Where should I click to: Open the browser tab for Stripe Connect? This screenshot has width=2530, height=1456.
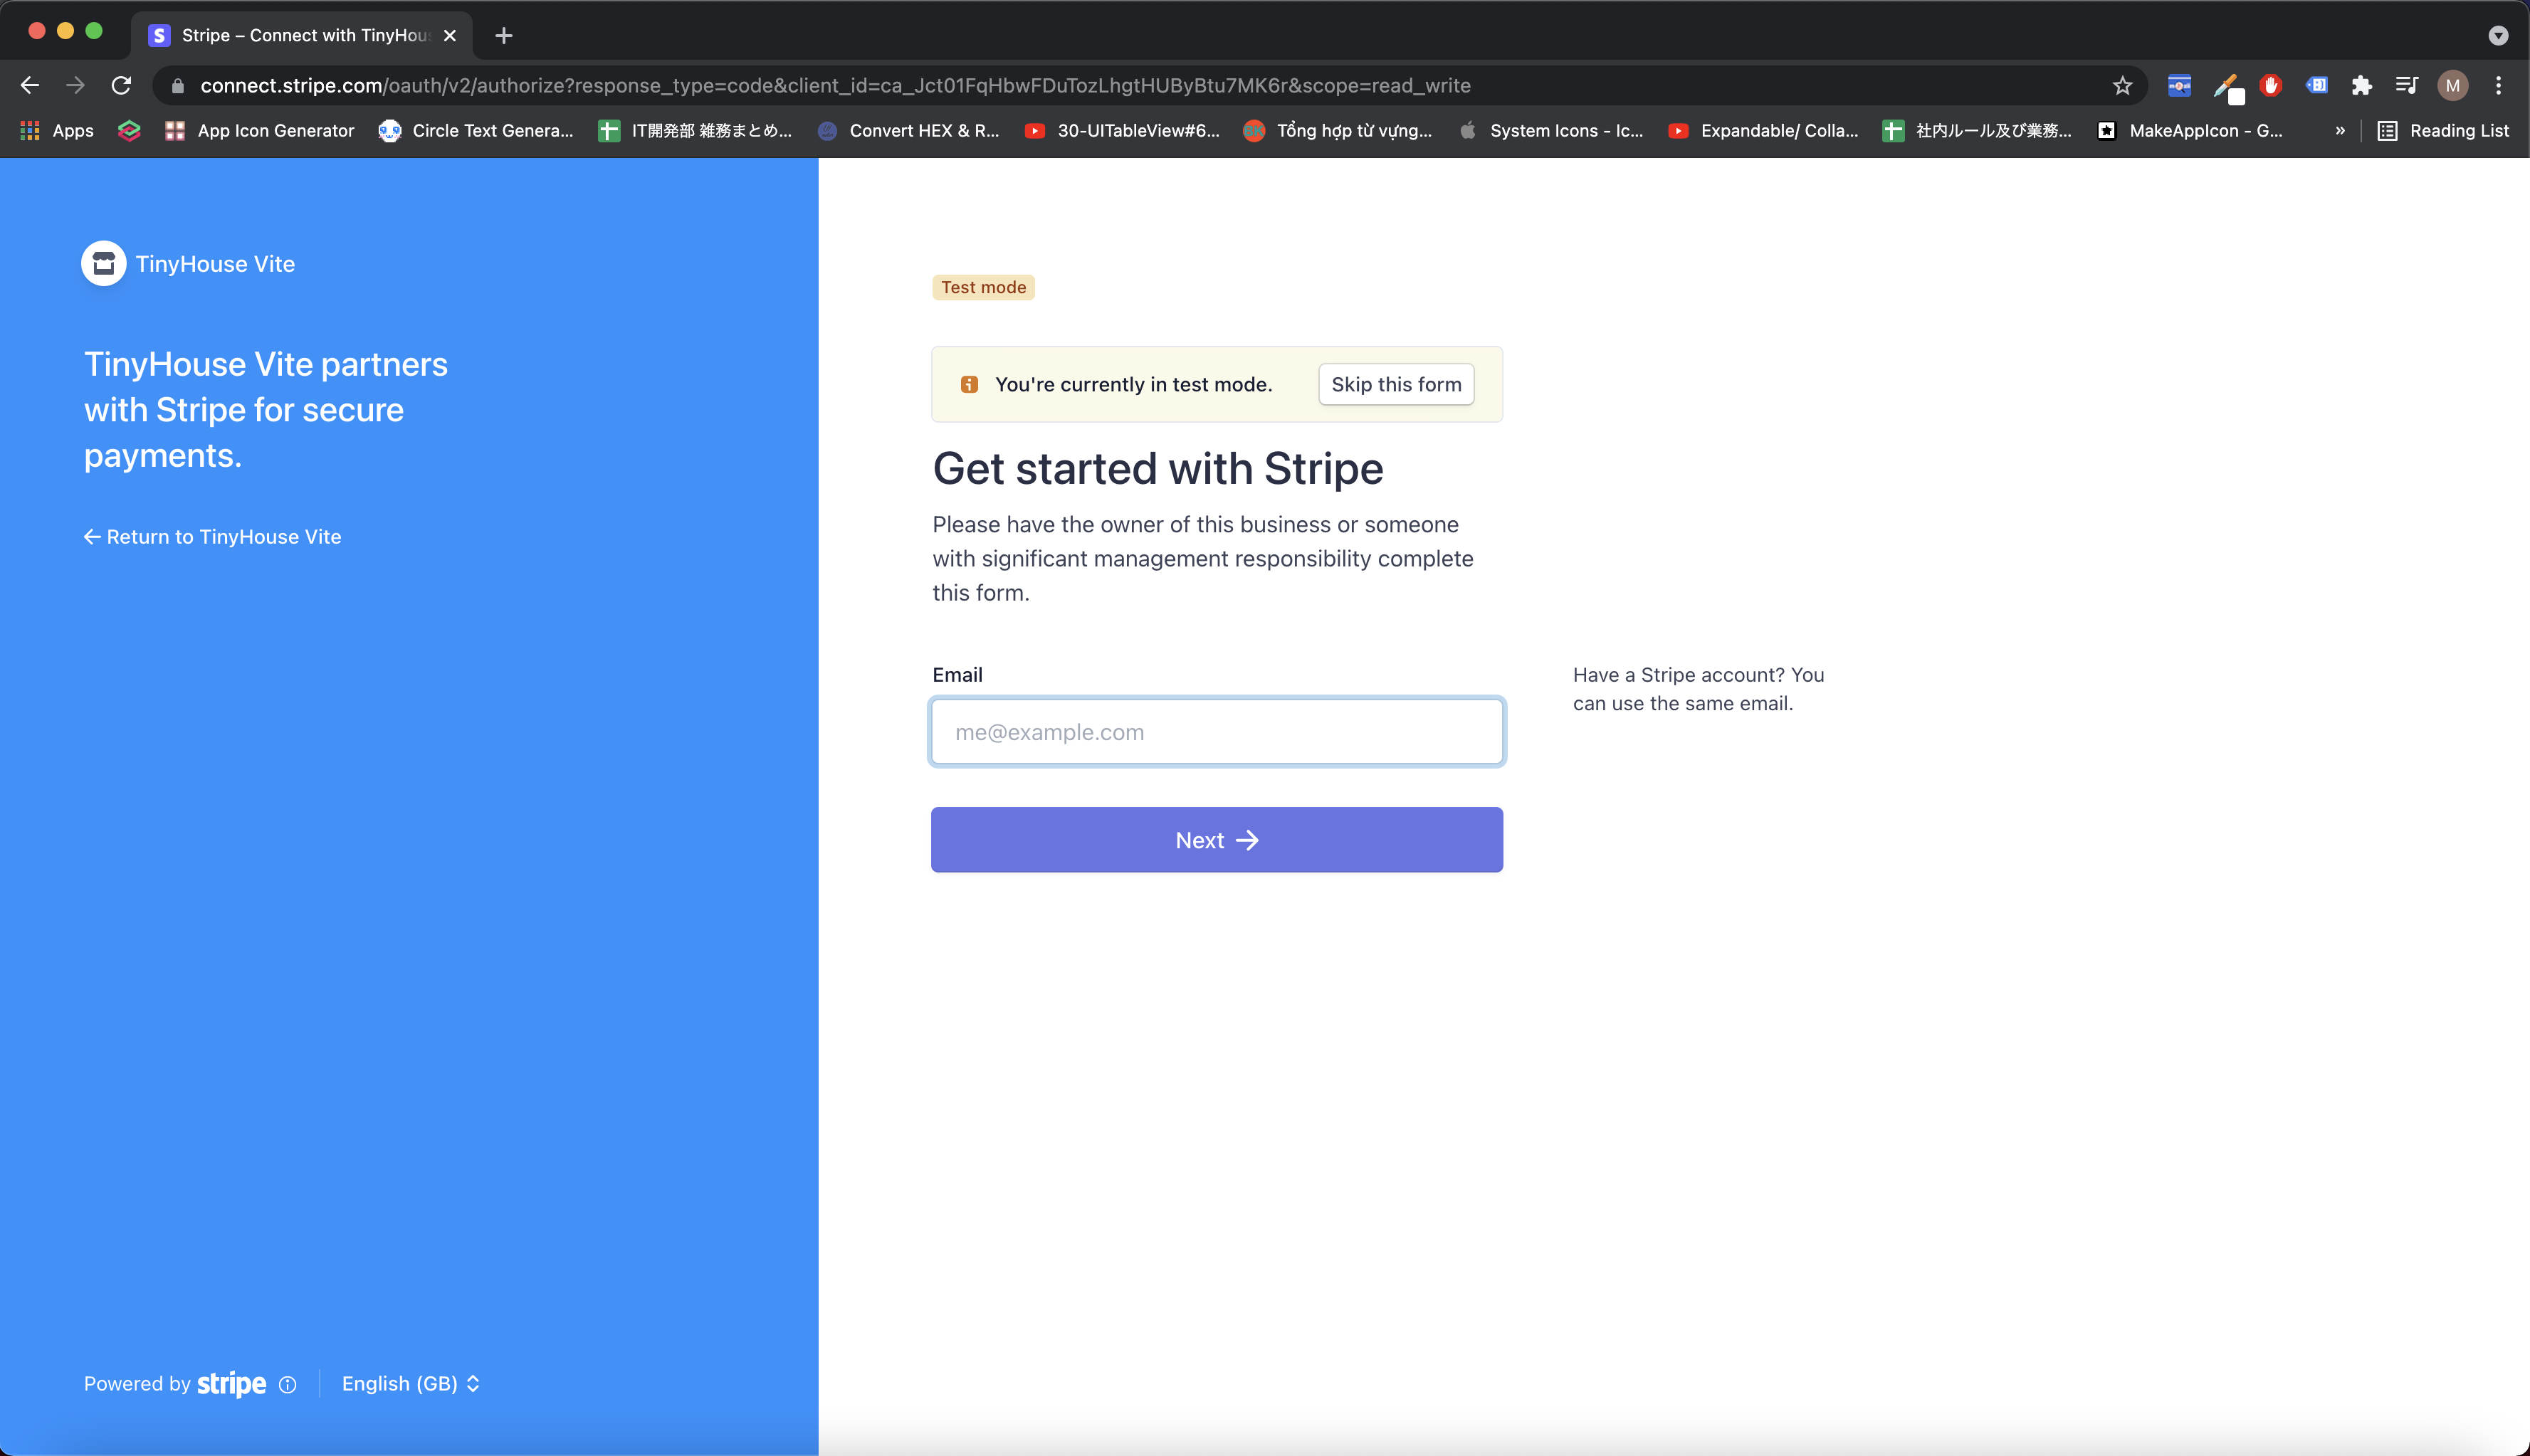click(304, 35)
